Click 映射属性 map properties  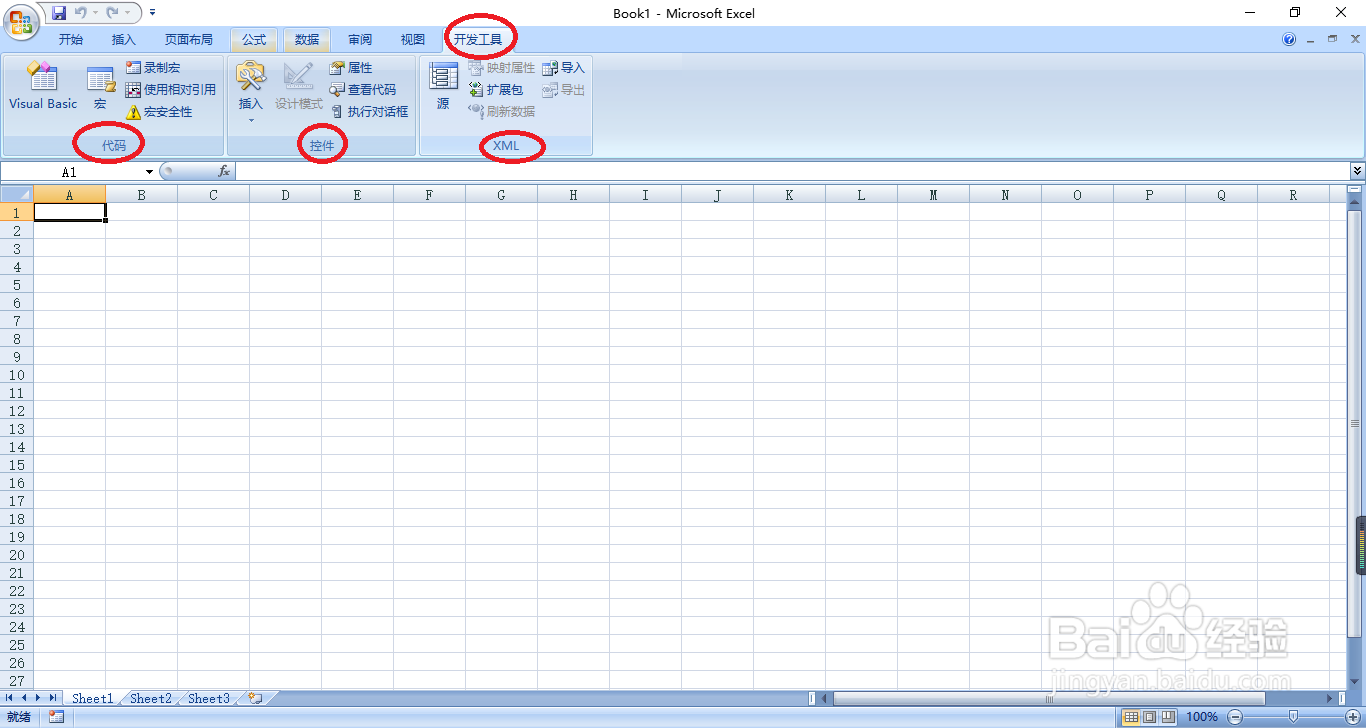click(x=502, y=68)
